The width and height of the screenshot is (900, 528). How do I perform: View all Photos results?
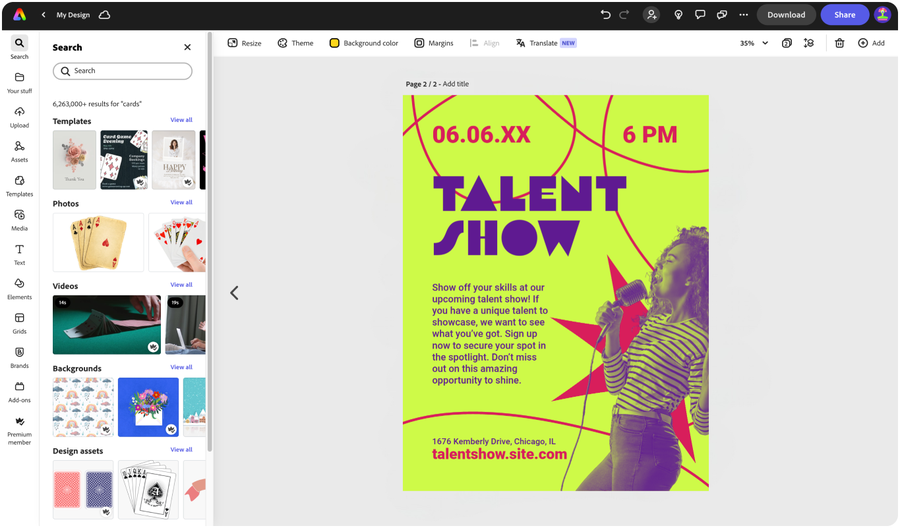[x=181, y=203]
